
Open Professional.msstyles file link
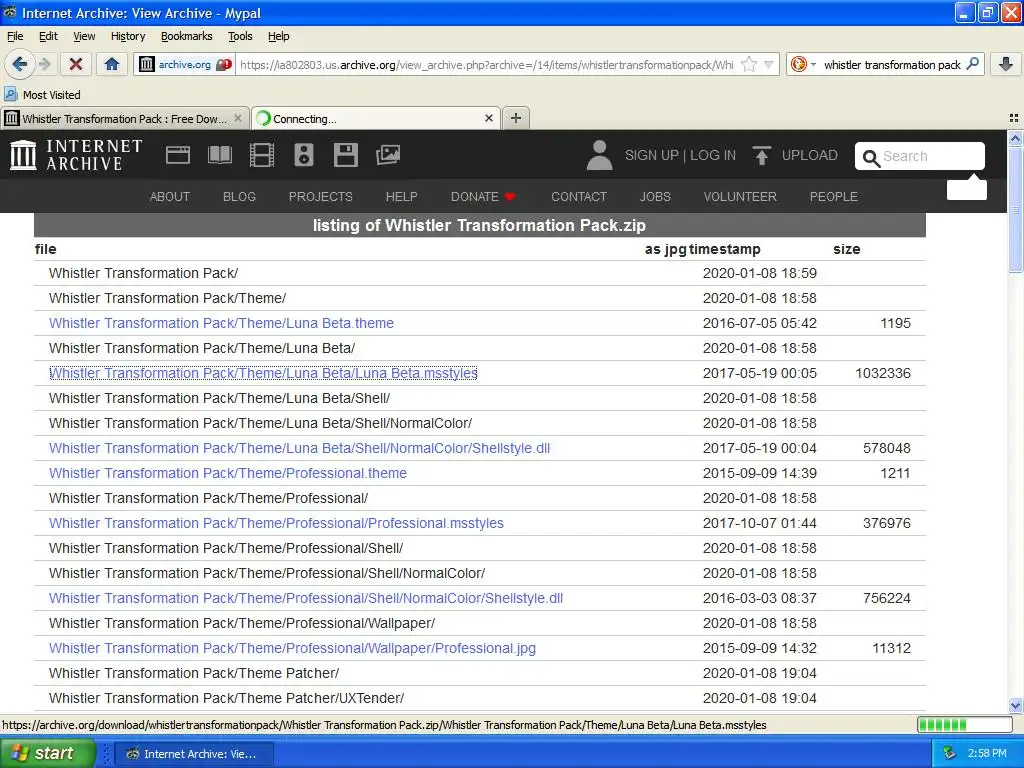tap(276, 523)
